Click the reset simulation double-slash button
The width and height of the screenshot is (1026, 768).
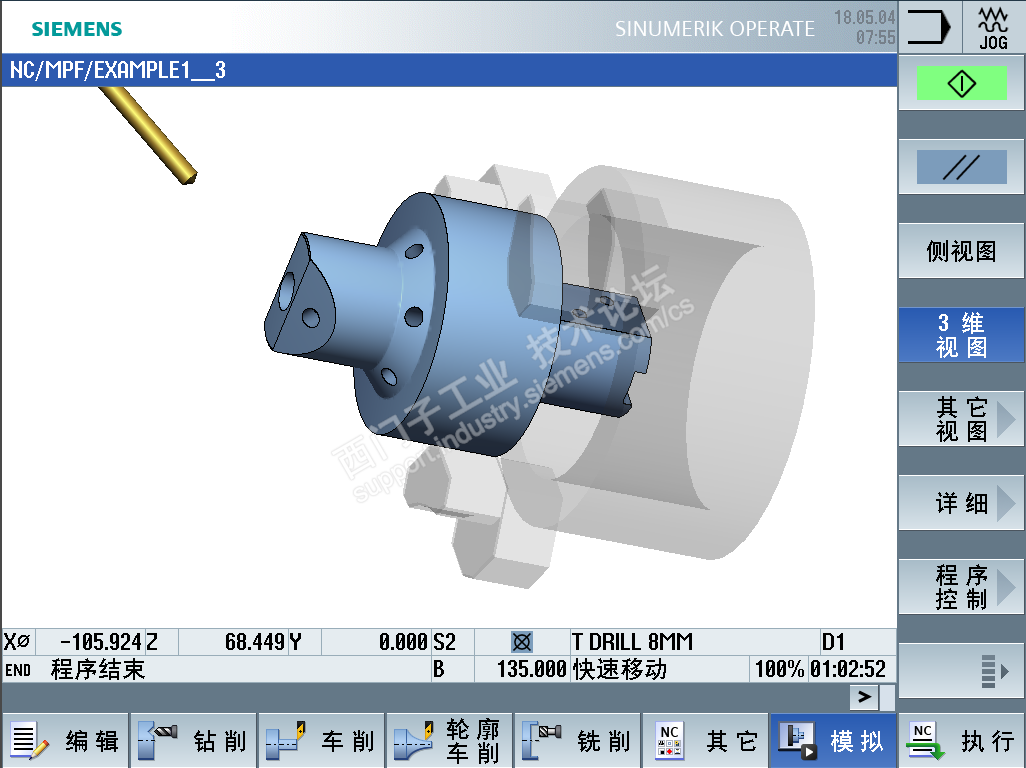pos(961,167)
